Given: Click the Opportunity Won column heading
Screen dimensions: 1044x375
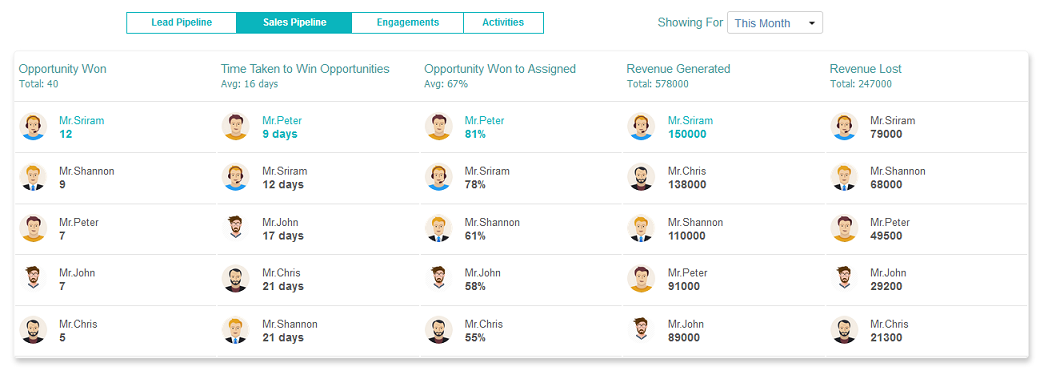Looking at the screenshot, I should tap(63, 69).
